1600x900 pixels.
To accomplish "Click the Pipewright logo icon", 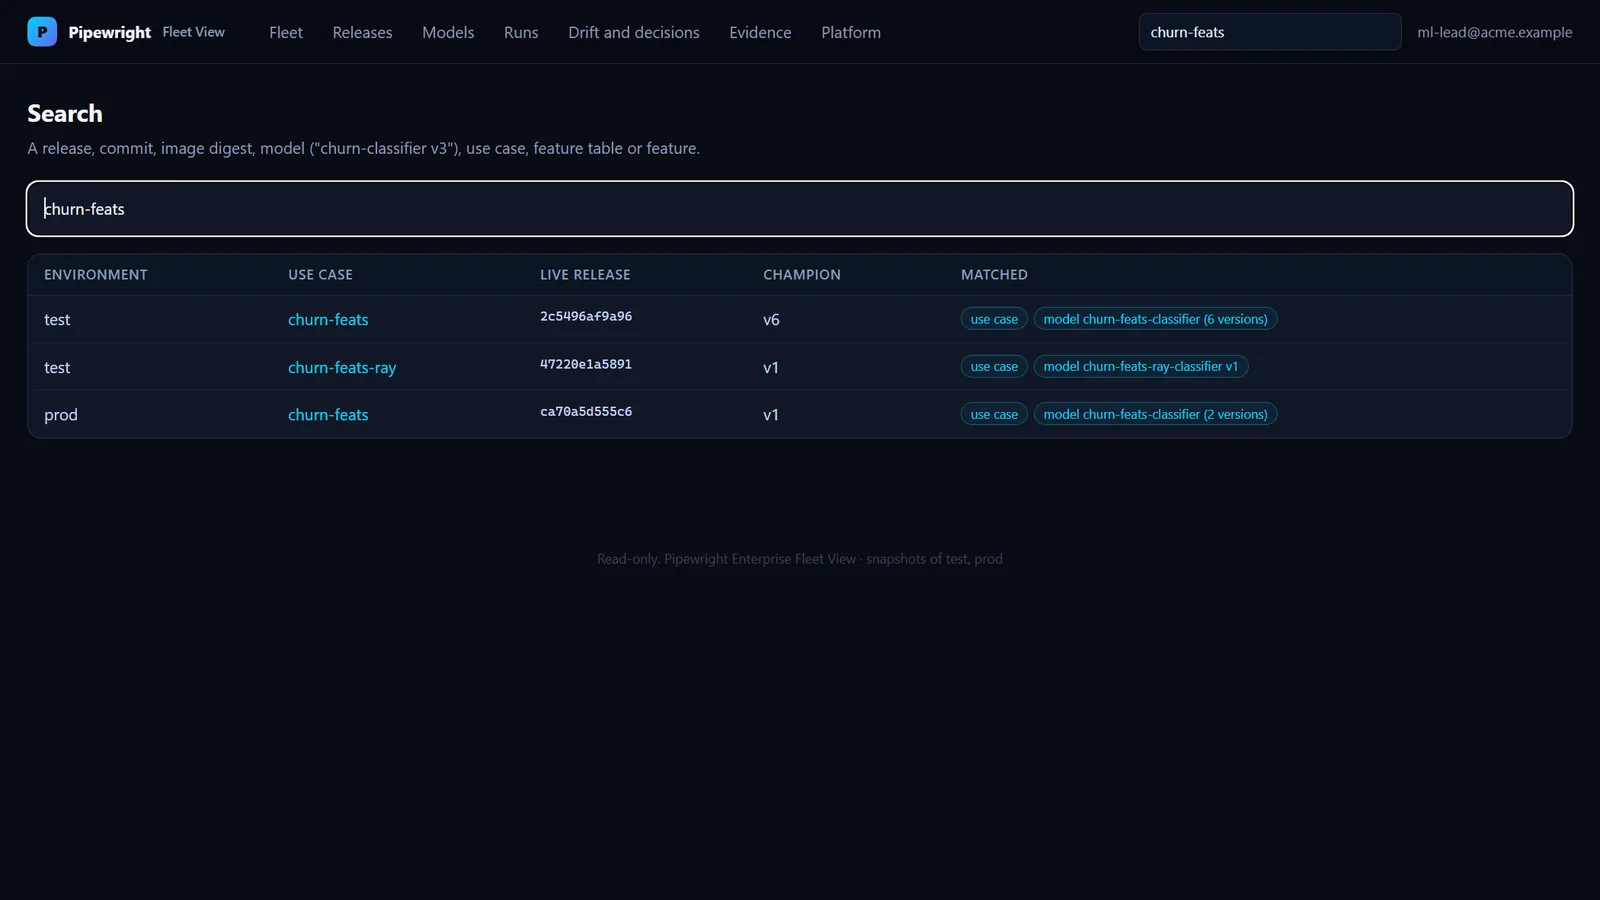I will click(42, 32).
